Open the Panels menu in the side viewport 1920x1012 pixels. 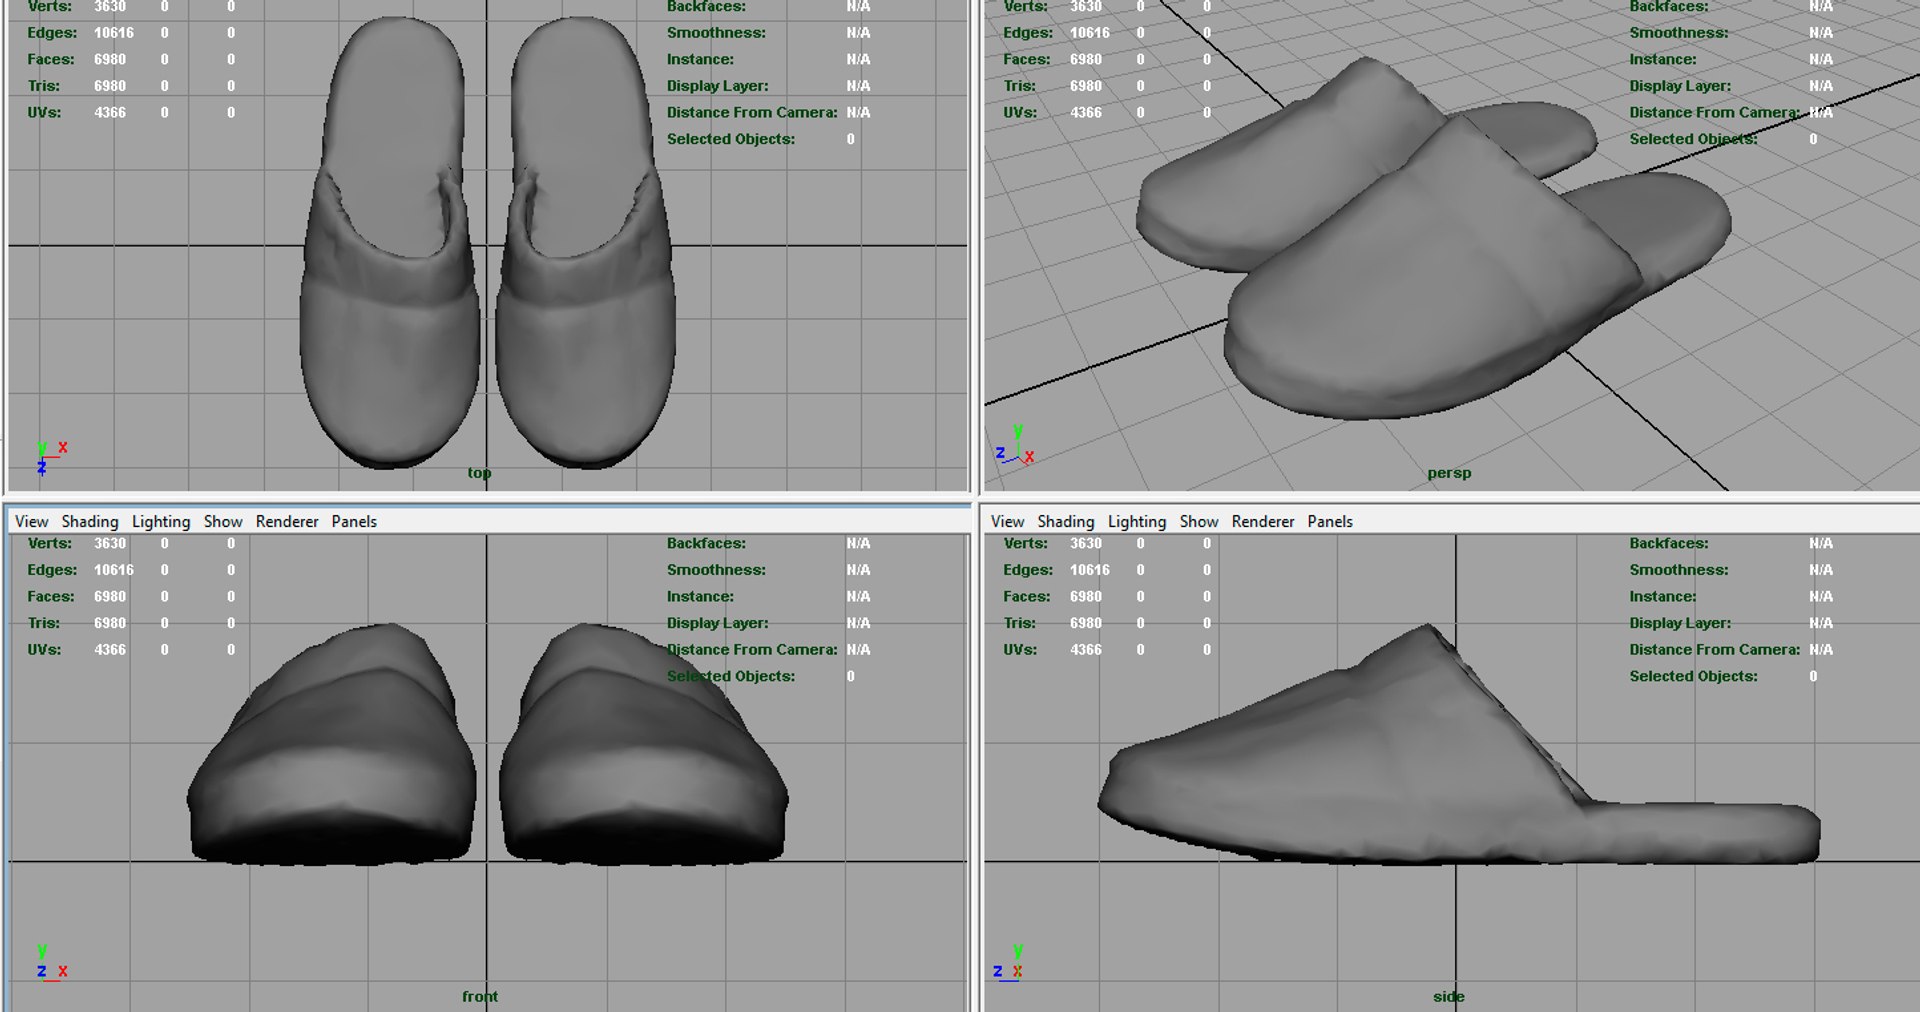tap(1330, 521)
